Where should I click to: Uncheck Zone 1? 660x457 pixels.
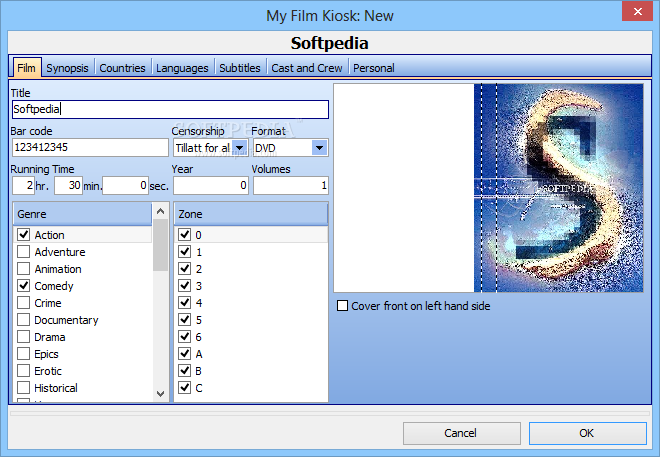(185, 252)
